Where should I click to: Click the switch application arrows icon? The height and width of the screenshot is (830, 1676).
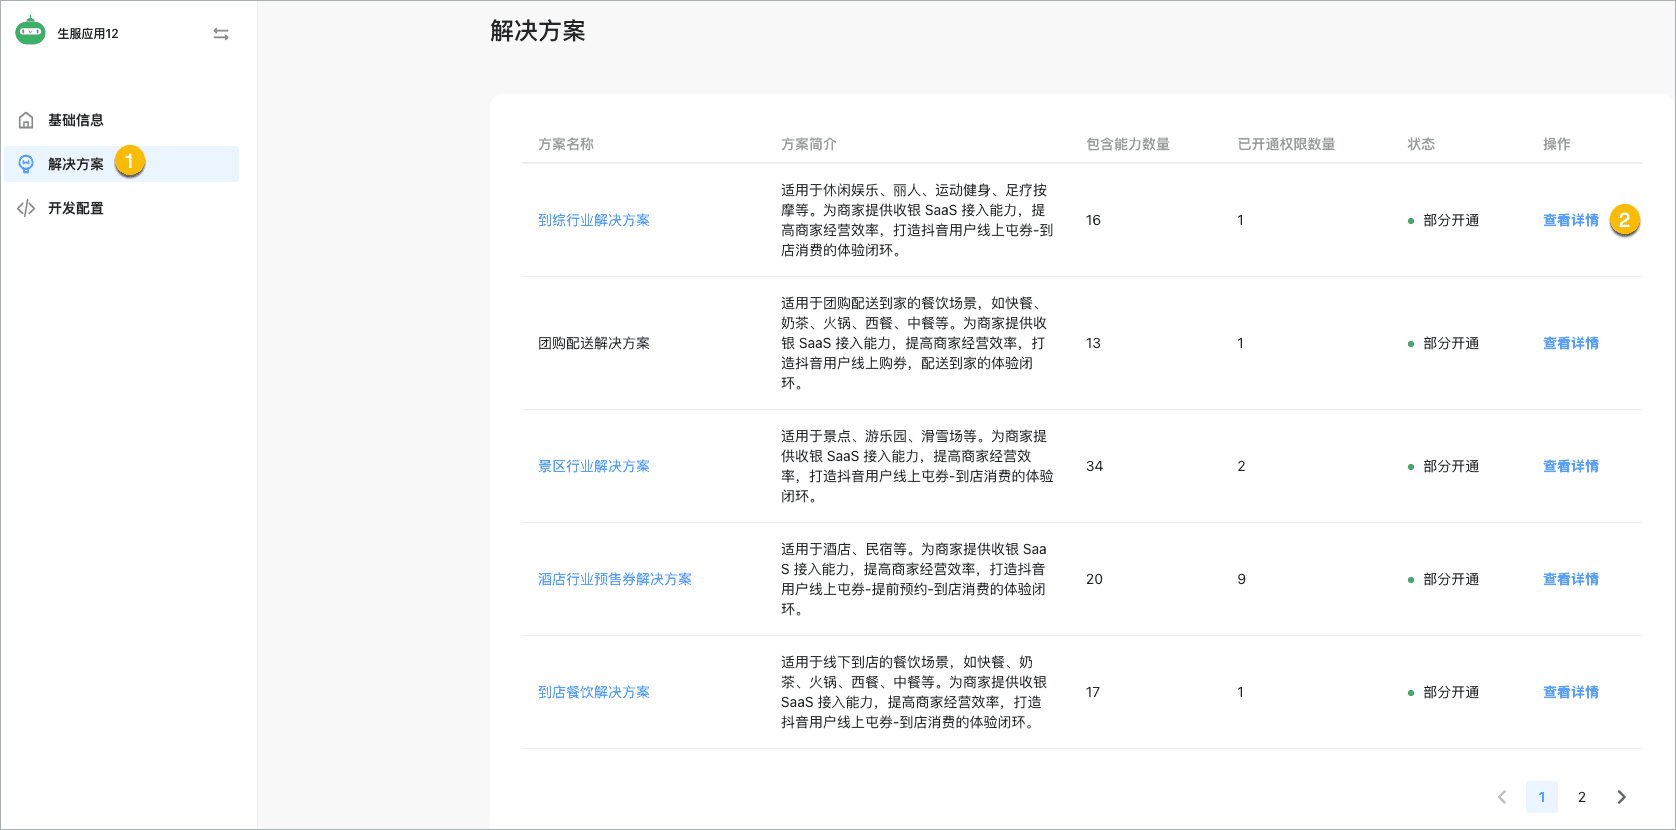221,34
